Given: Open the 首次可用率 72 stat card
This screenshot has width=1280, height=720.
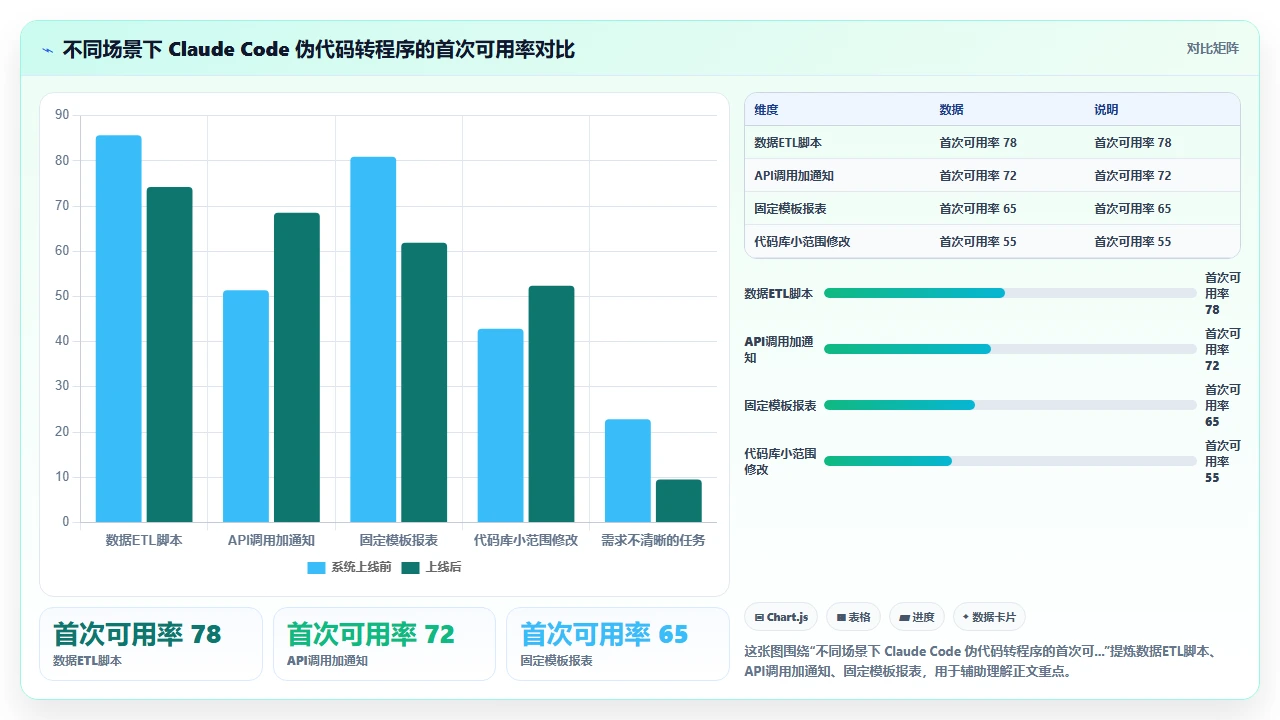Looking at the screenshot, I should pyautogui.click(x=384, y=644).
